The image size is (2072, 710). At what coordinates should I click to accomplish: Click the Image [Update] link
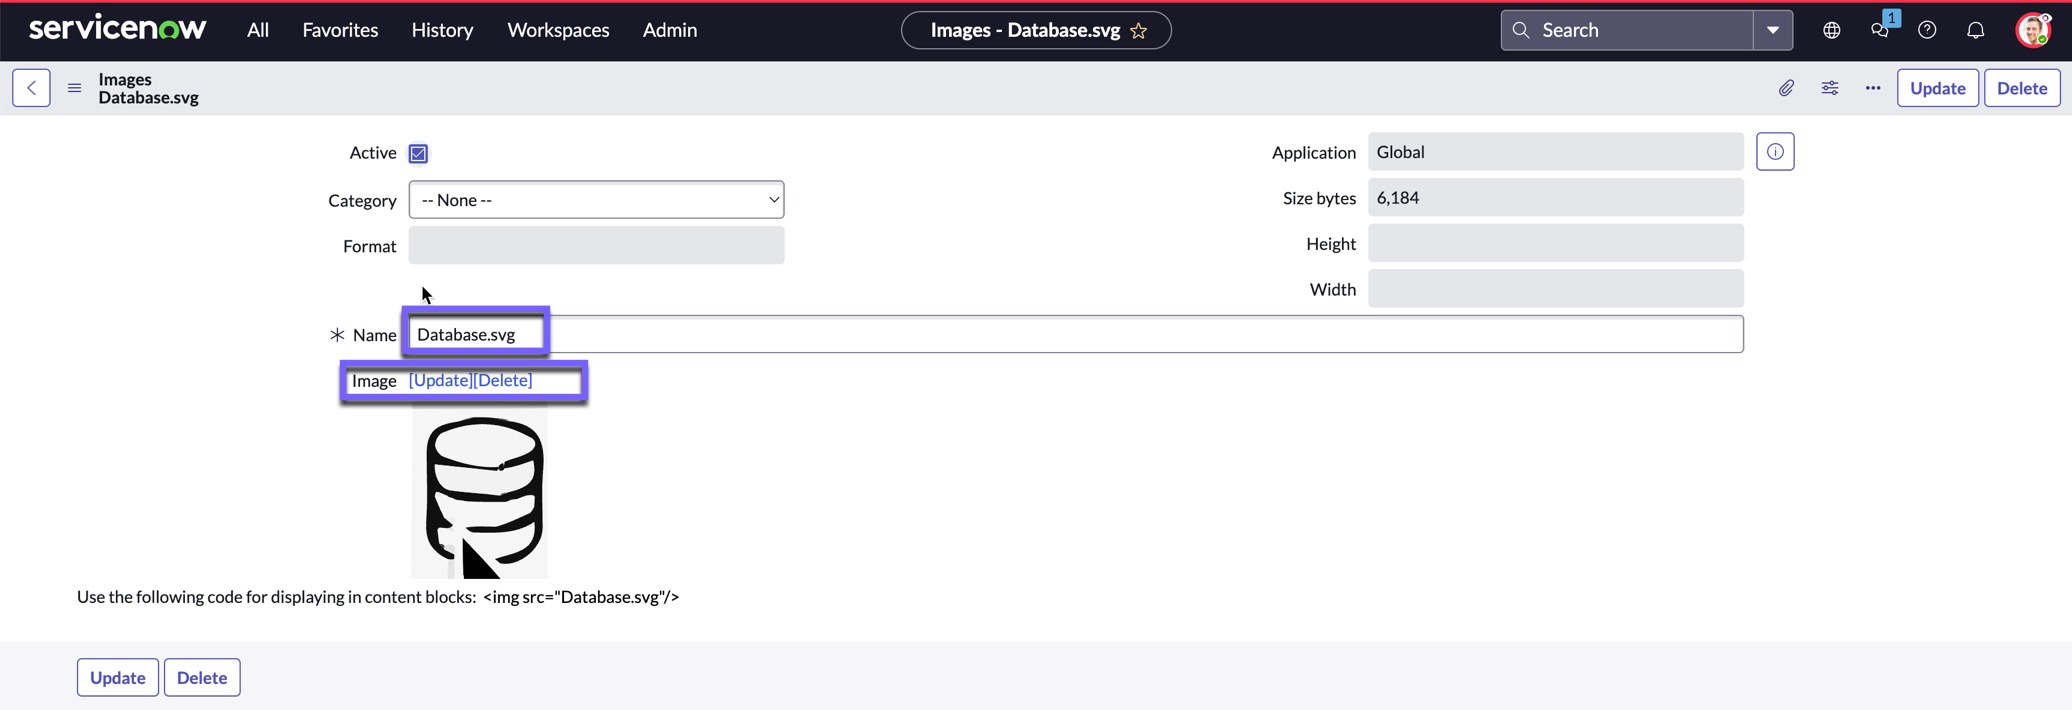coord(440,380)
